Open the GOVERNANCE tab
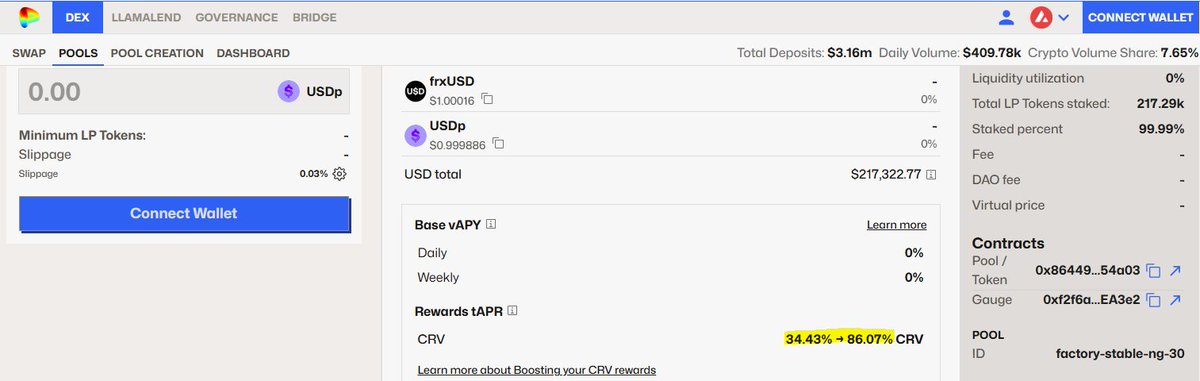The image size is (1200, 381). 236,17
